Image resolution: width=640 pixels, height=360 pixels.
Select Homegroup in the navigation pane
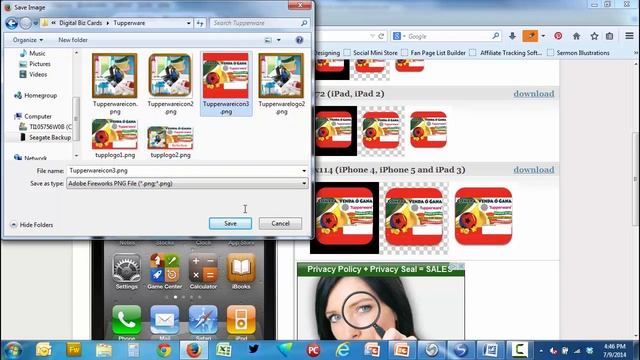pyautogui.click(x=36, y=96)
